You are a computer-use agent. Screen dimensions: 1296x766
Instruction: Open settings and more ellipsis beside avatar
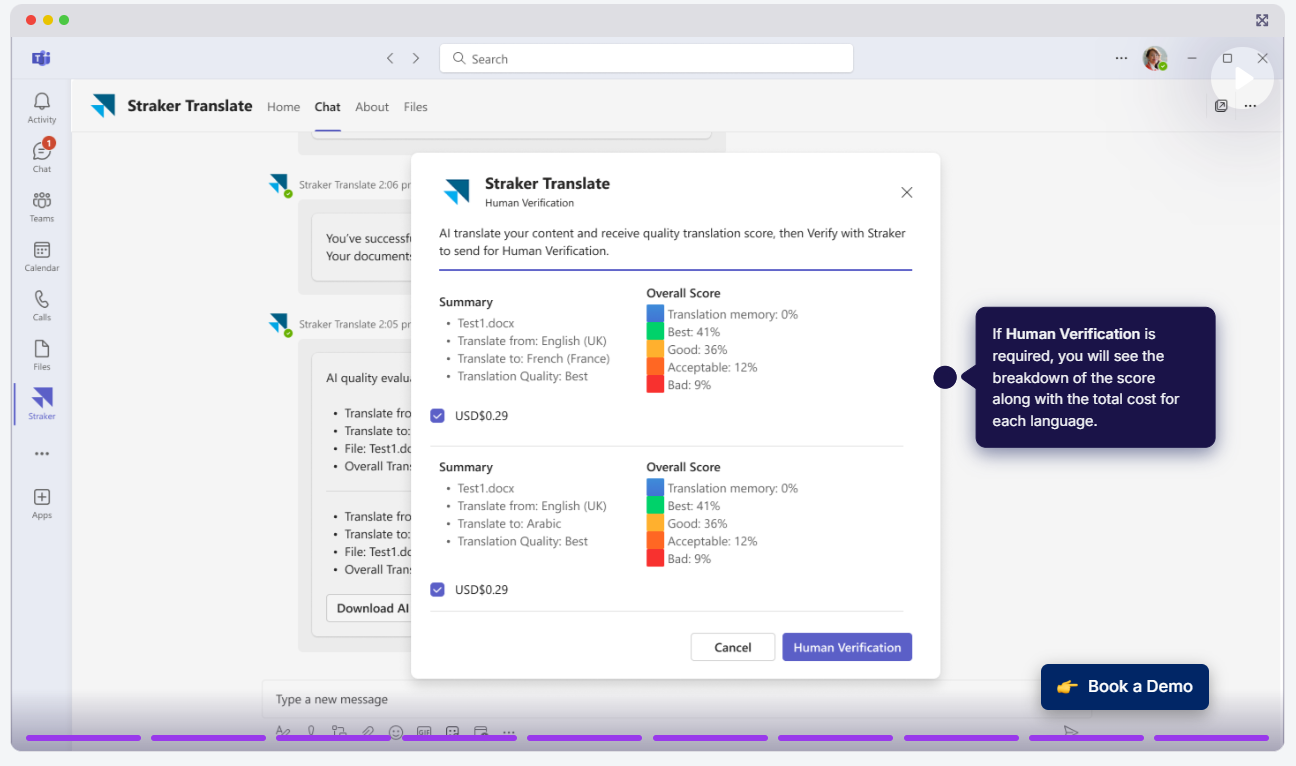click(x=1121, y=58)
